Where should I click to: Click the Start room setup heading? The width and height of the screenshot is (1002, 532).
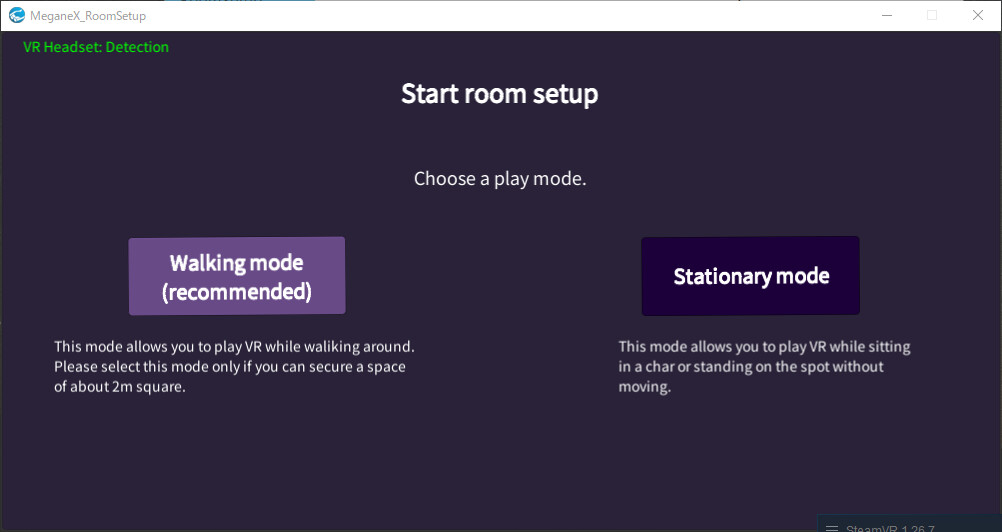click(499, 94)
